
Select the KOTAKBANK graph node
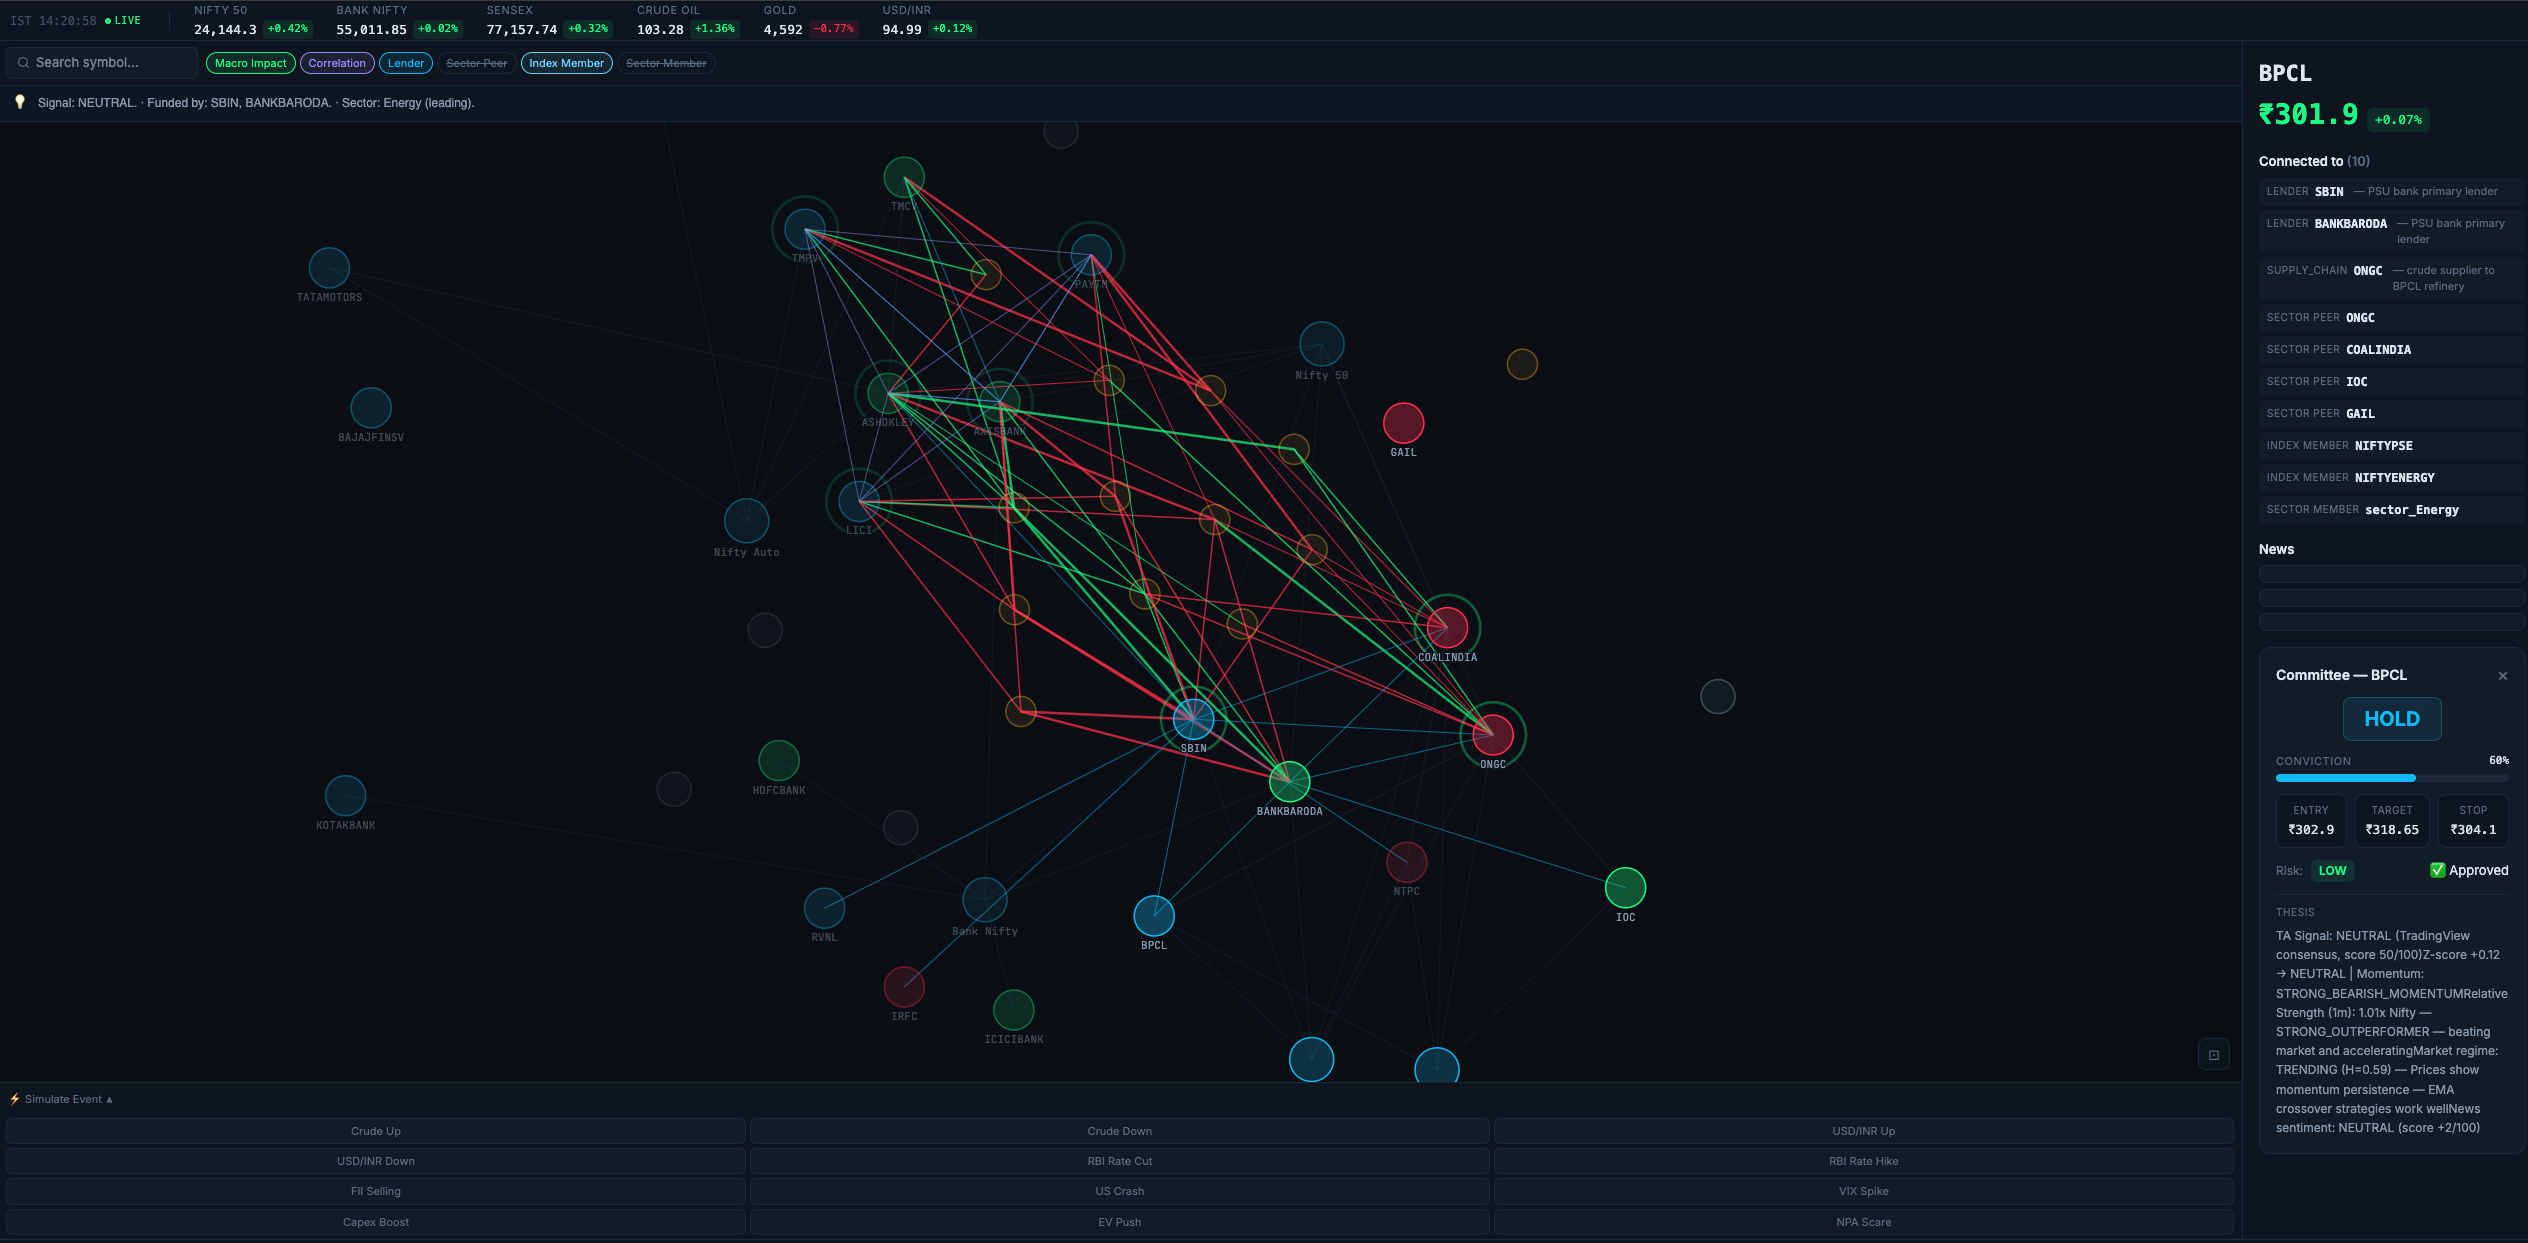click(345, 796)
